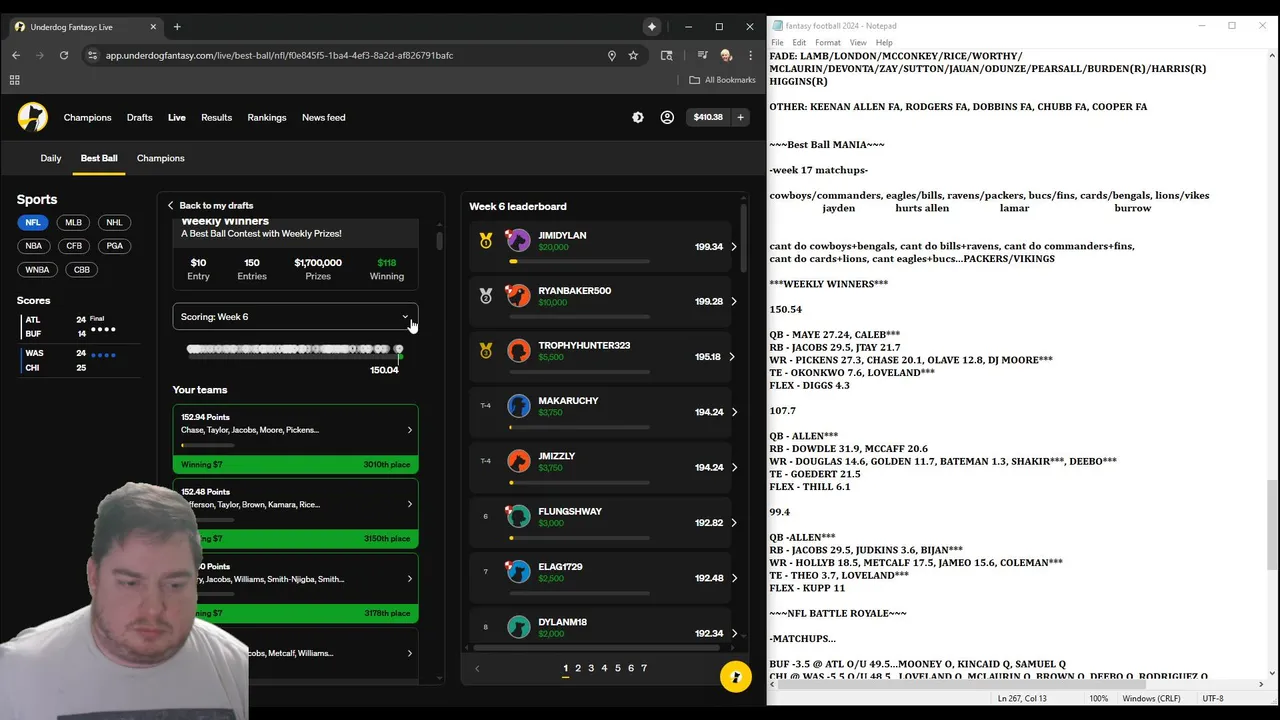Open the WAS vs CHI score
Screen dimensions: 1280x720
click(x=78, y=360)
